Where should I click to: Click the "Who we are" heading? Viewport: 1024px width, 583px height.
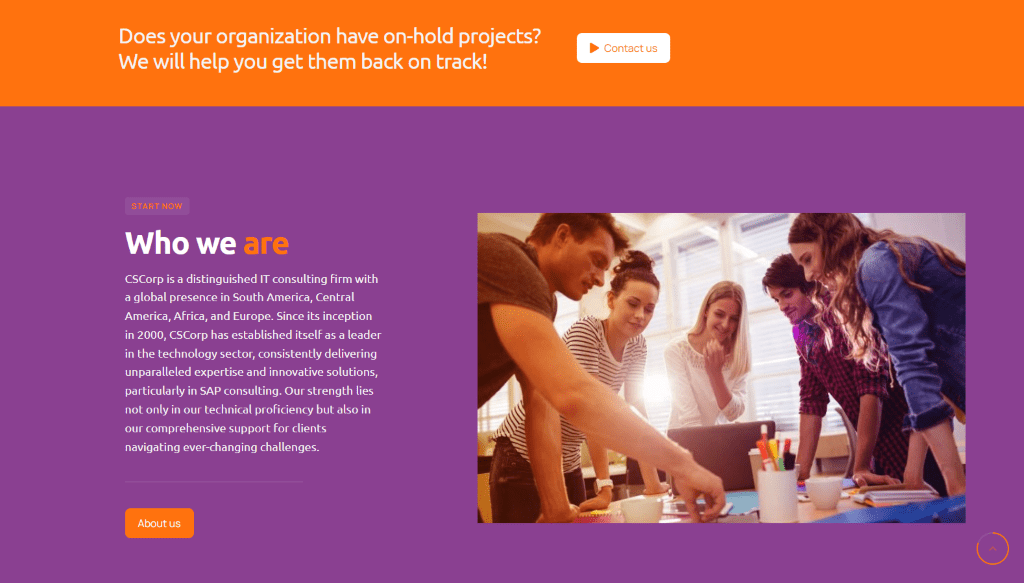206,243
